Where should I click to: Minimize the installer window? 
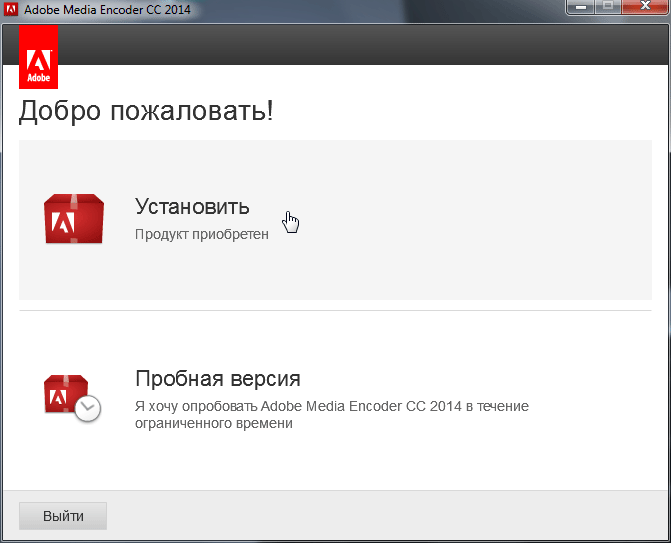pyautogui.click(x=581, y=7)
